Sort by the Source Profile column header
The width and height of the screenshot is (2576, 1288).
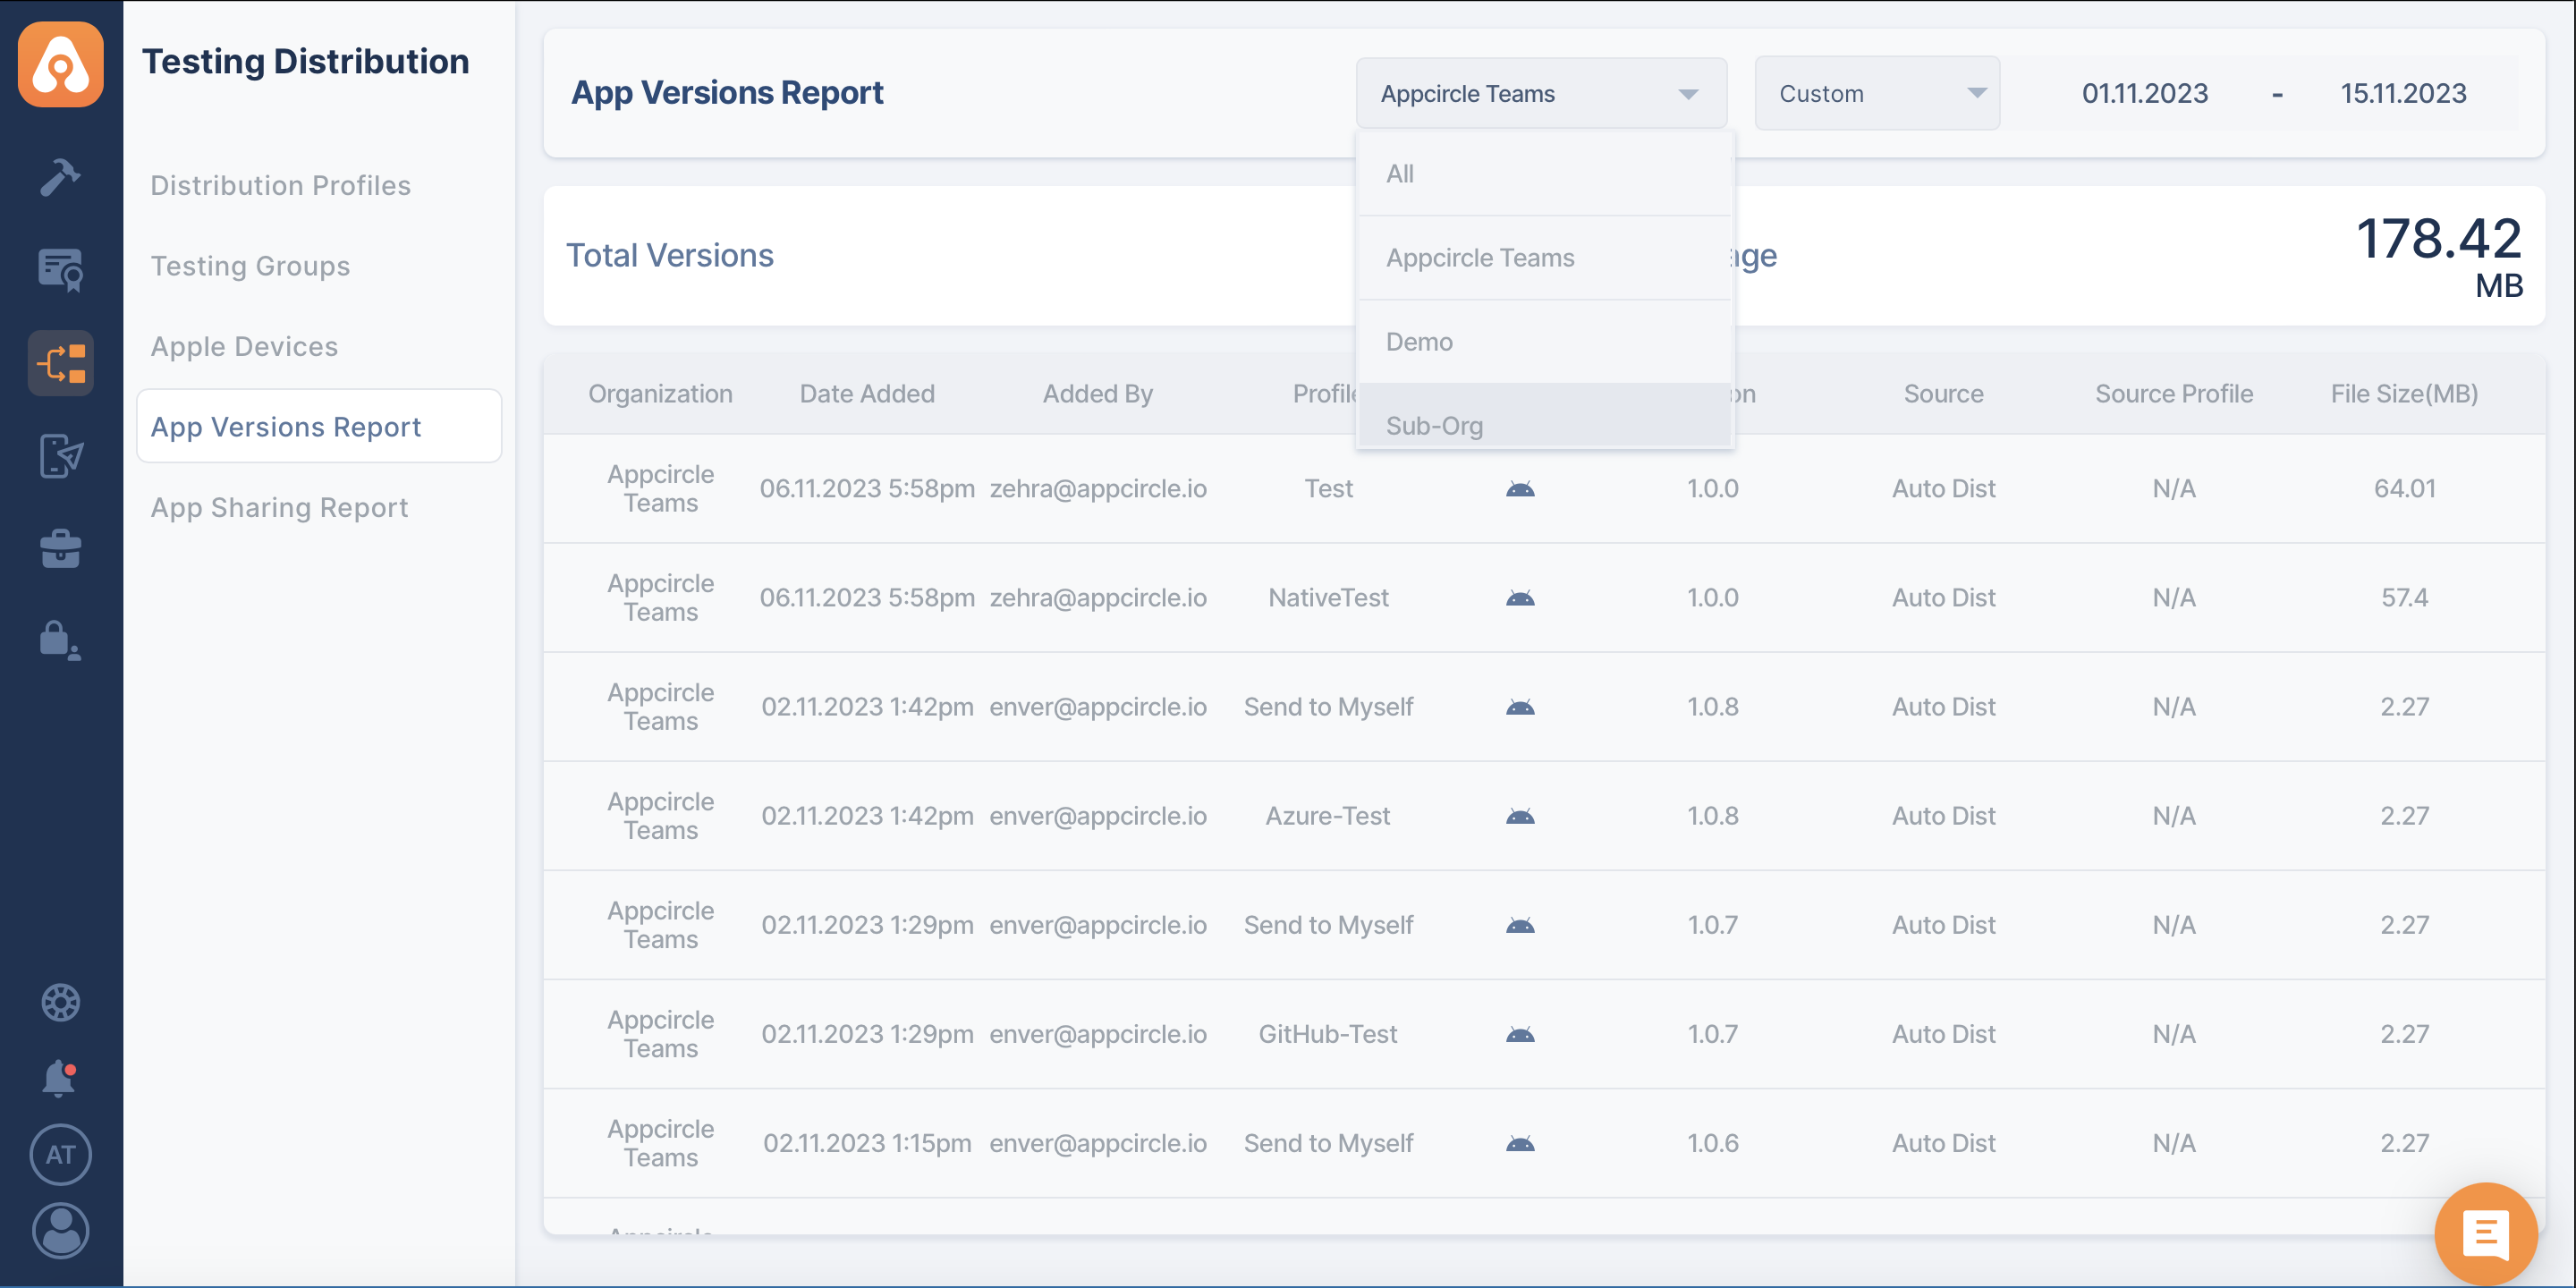pyautogui.click(x=2174, y=394)
